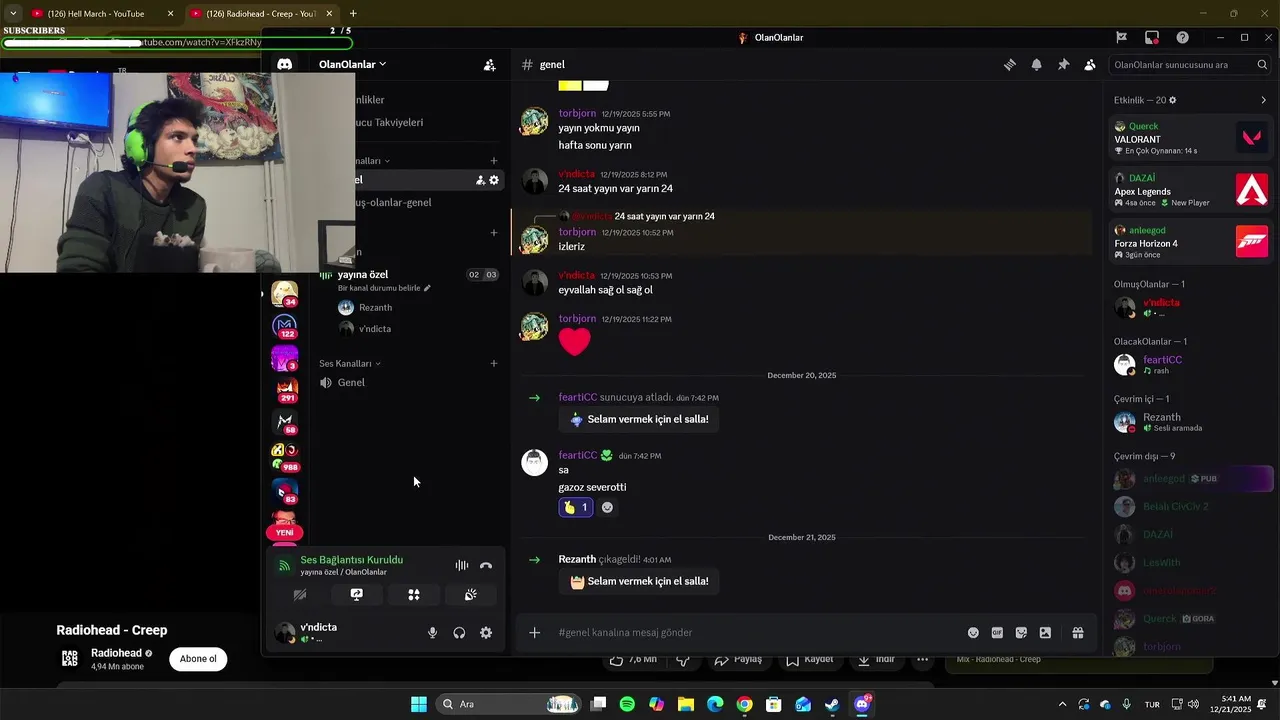This screenshot has width=1280, height=720.
Task: Open the threads icon in channel header
Action: pyautogui.click(x=1010, y=65)
